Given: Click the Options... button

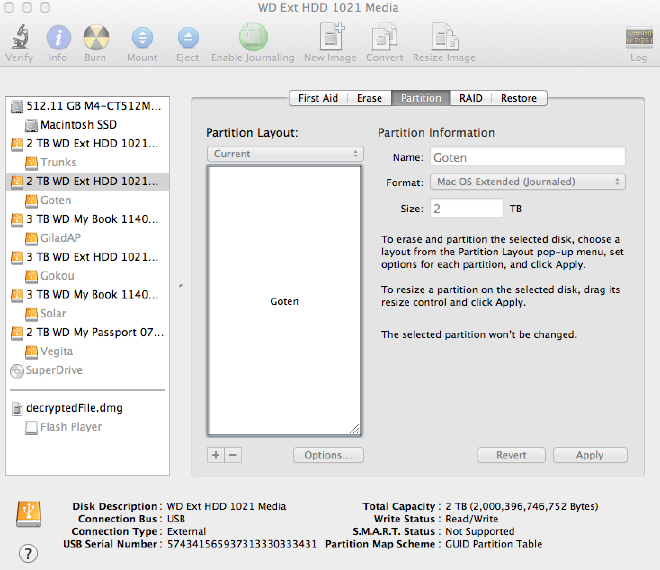Looking at the screenshot, I should click(328, 455).
